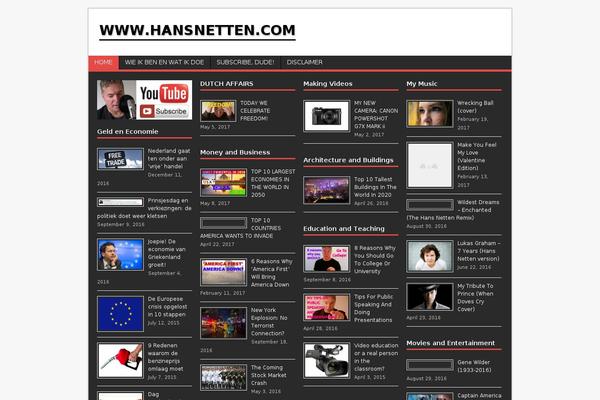Open the Making Videos category heading
The height and width of the screenshot is (400, 600).
[x=328, y=83]
